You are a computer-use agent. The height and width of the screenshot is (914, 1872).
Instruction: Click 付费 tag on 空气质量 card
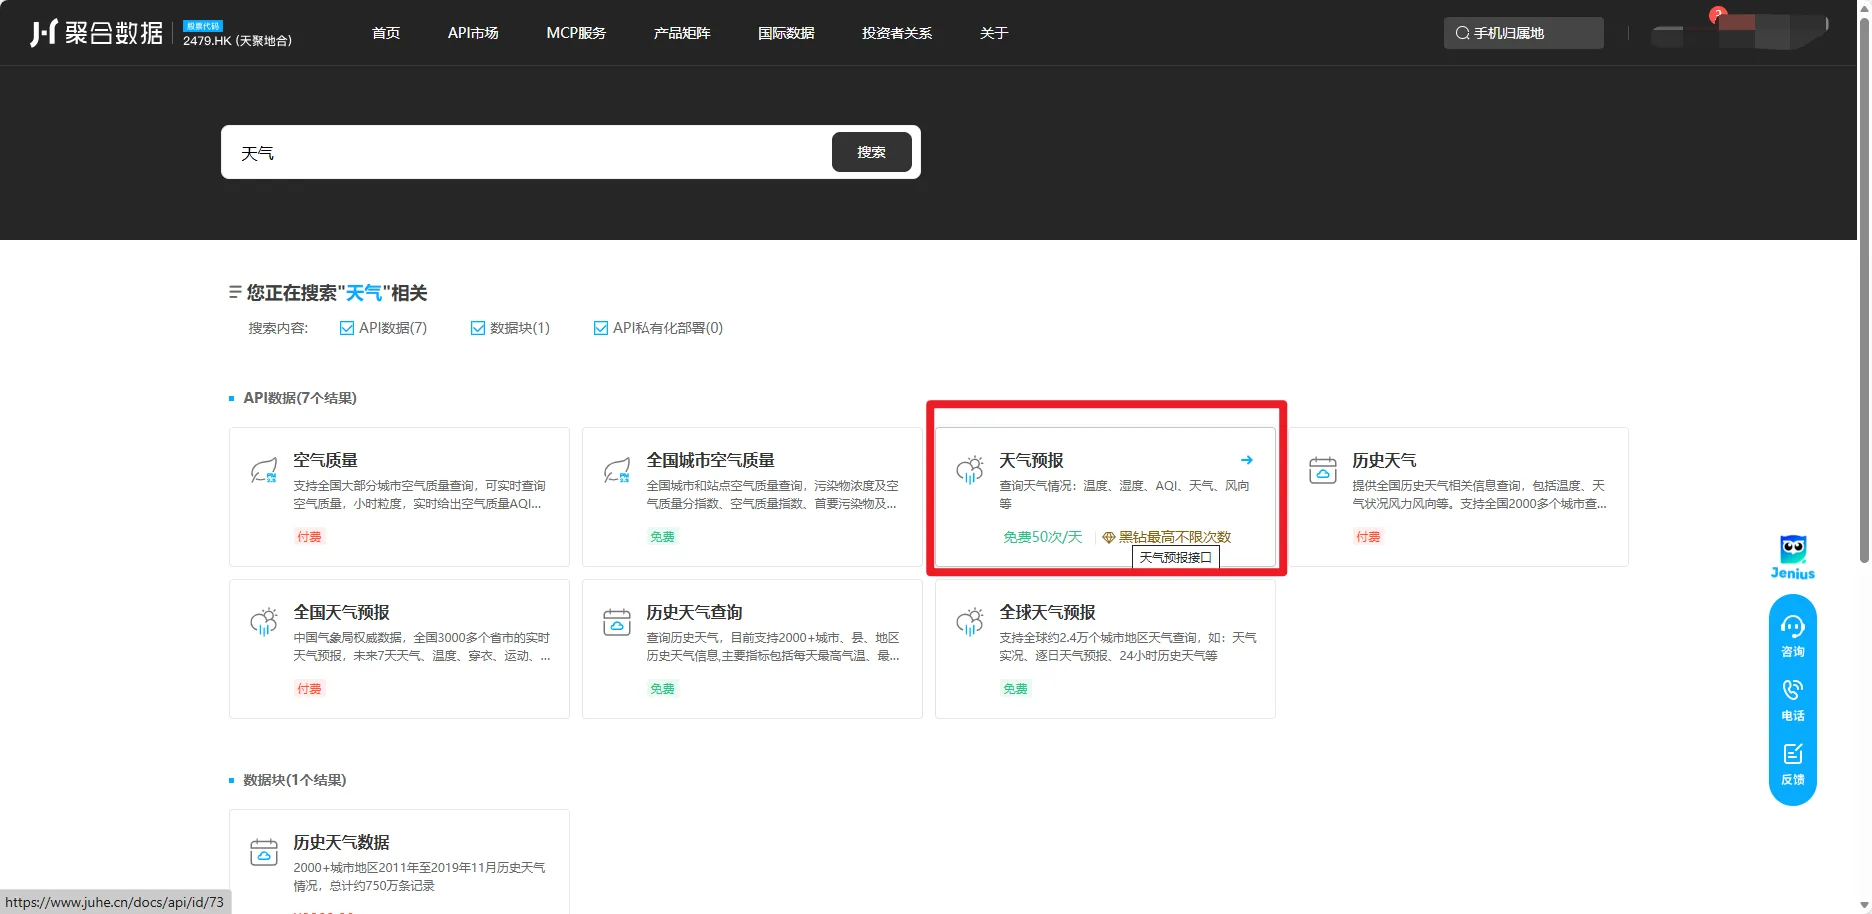pos(309,537)
